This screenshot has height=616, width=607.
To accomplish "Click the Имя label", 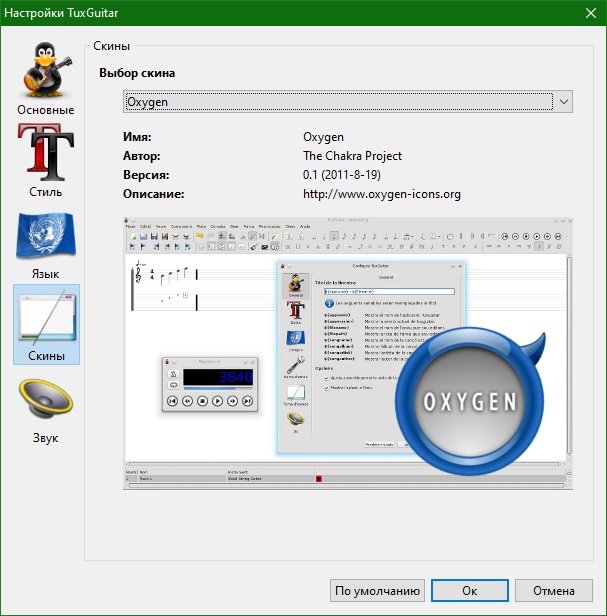I will click(137, 137).
